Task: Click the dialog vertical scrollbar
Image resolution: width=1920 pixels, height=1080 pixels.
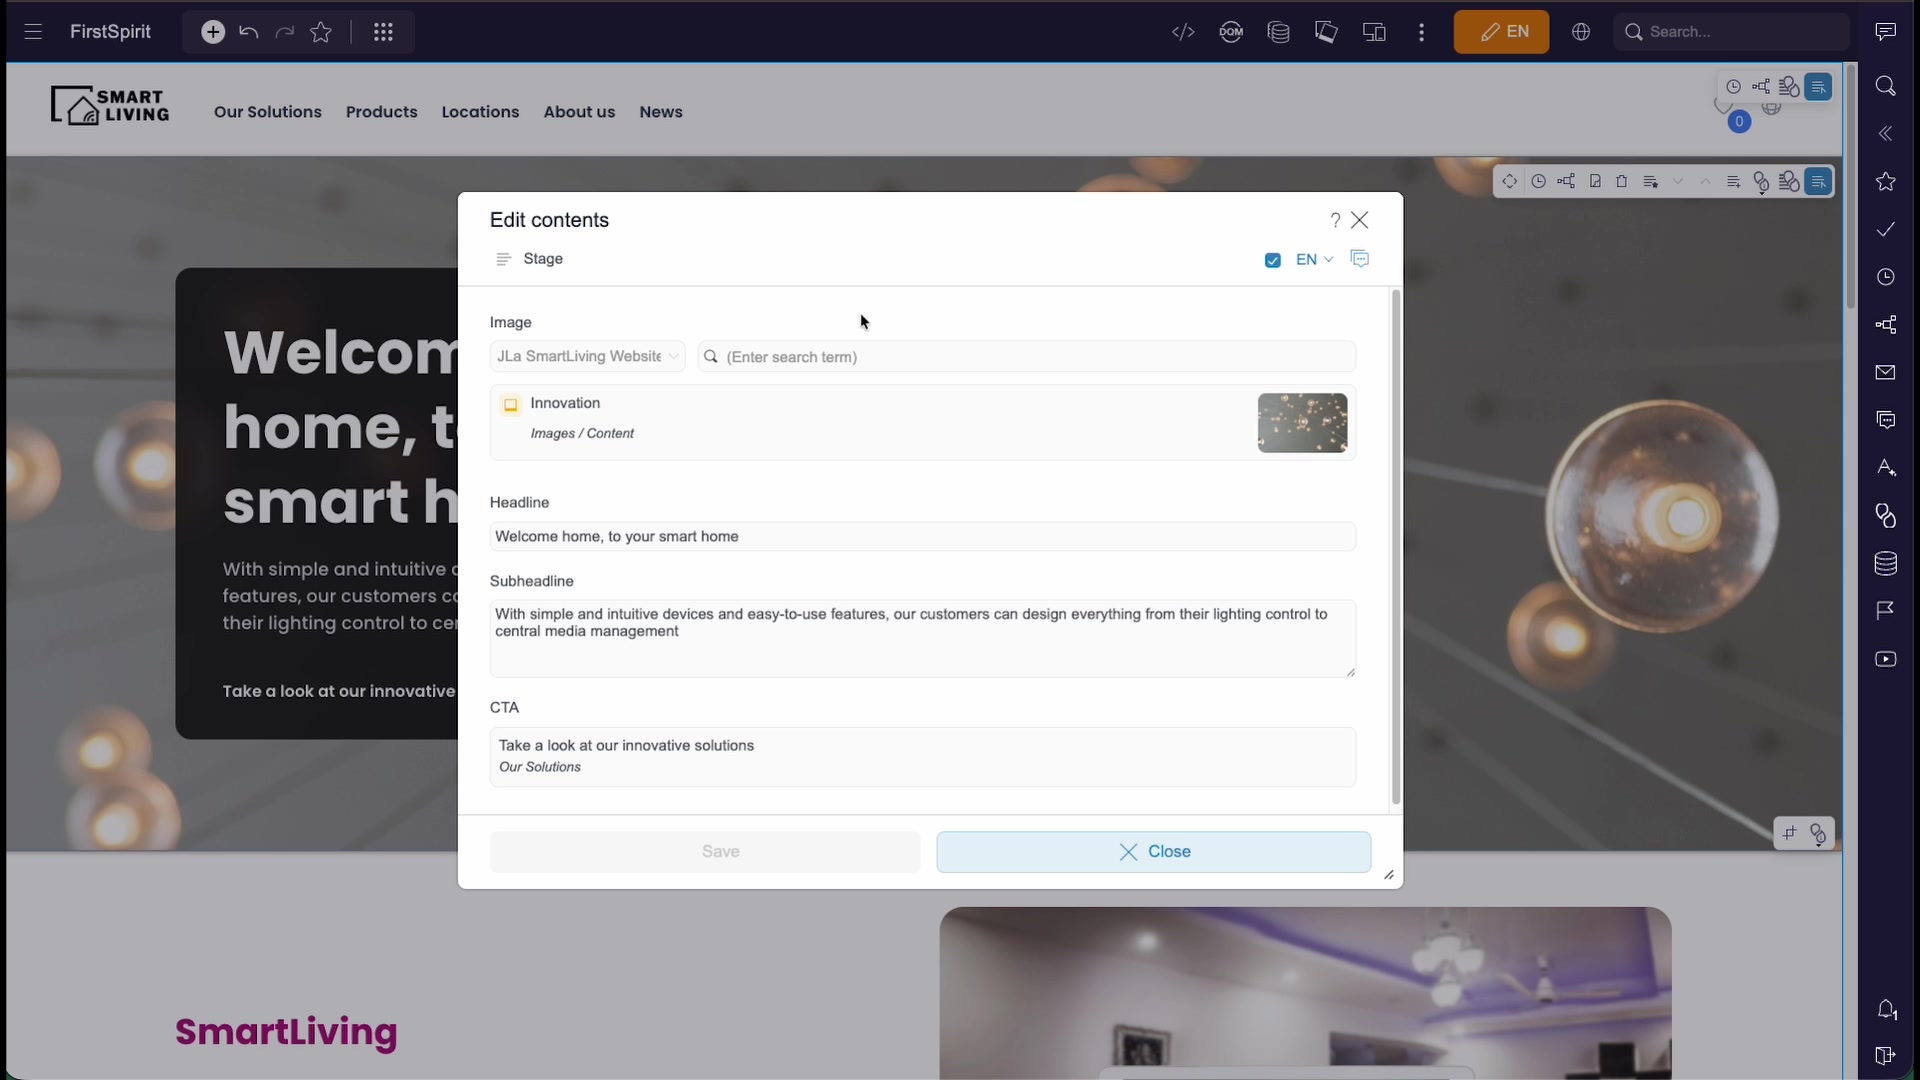Action: (x=1396, y=547)
